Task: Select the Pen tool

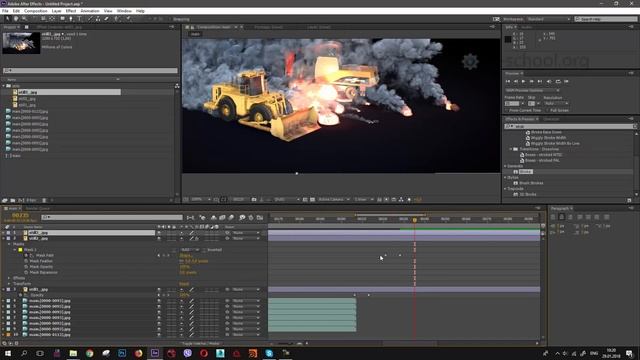Action: coord(71,19)
